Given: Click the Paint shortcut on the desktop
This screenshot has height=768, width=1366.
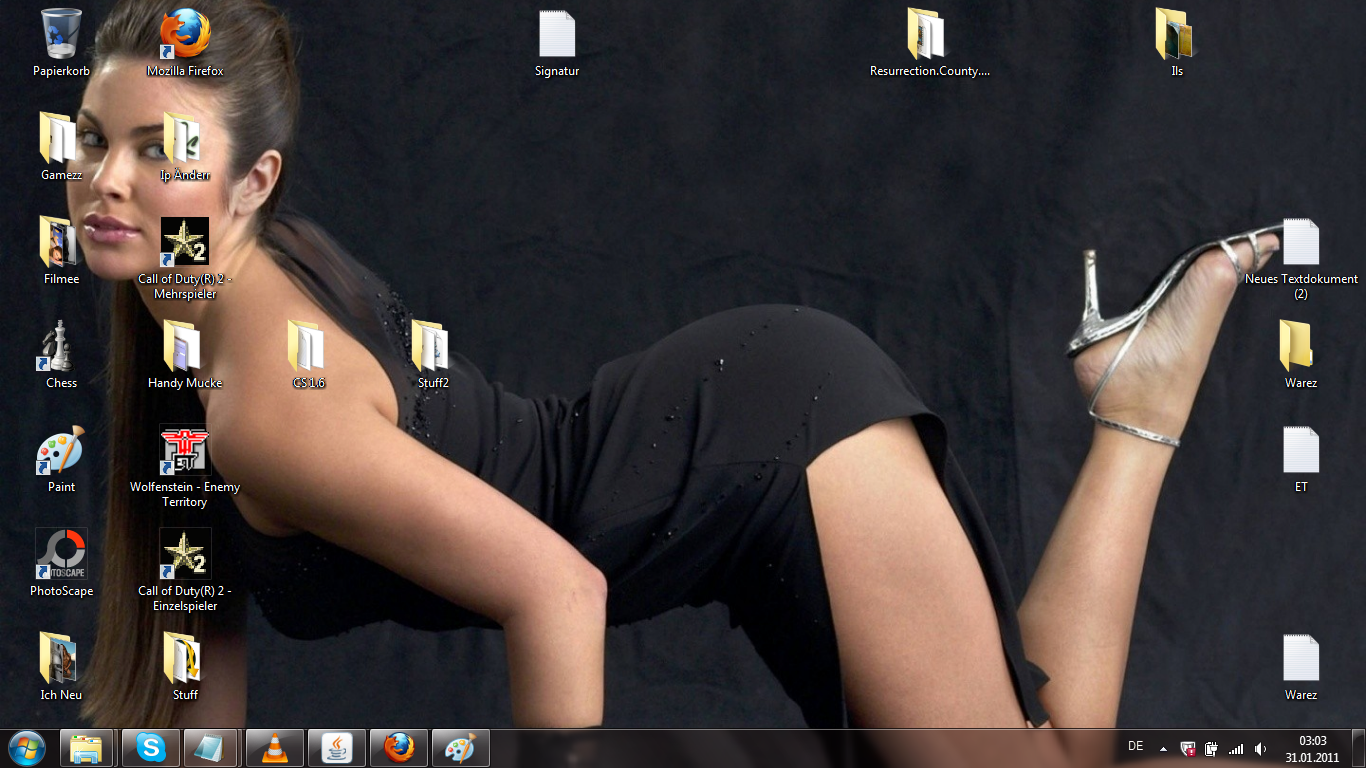Looking at the screenshot, I should 61,451.
